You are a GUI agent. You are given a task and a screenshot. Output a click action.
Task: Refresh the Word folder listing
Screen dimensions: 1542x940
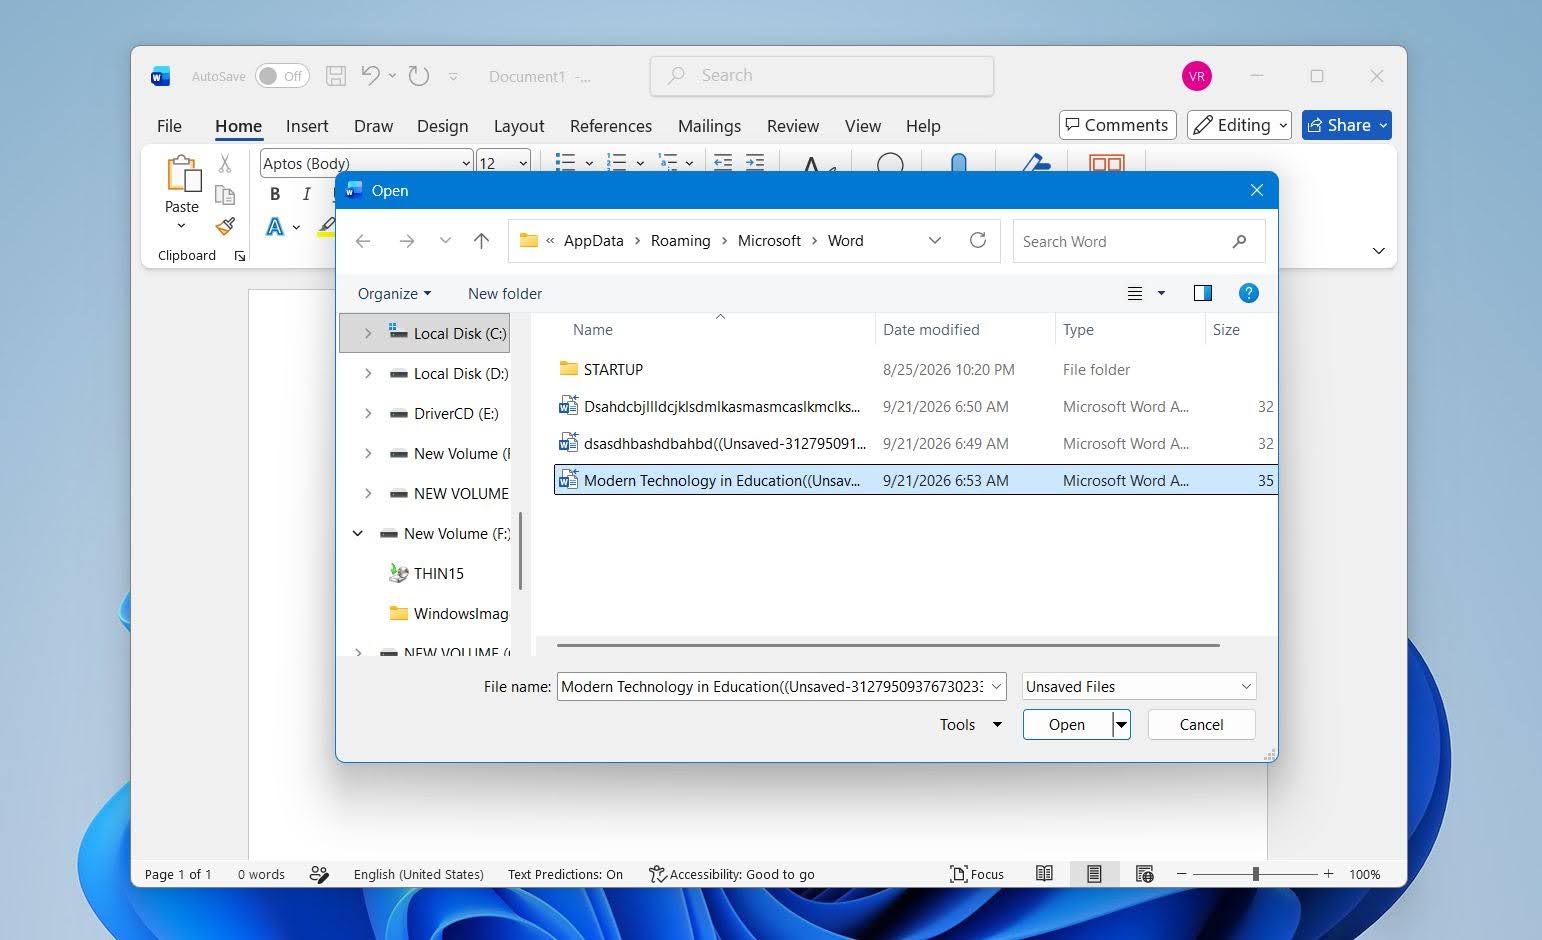pyautogui.click(x=978, y=240)
